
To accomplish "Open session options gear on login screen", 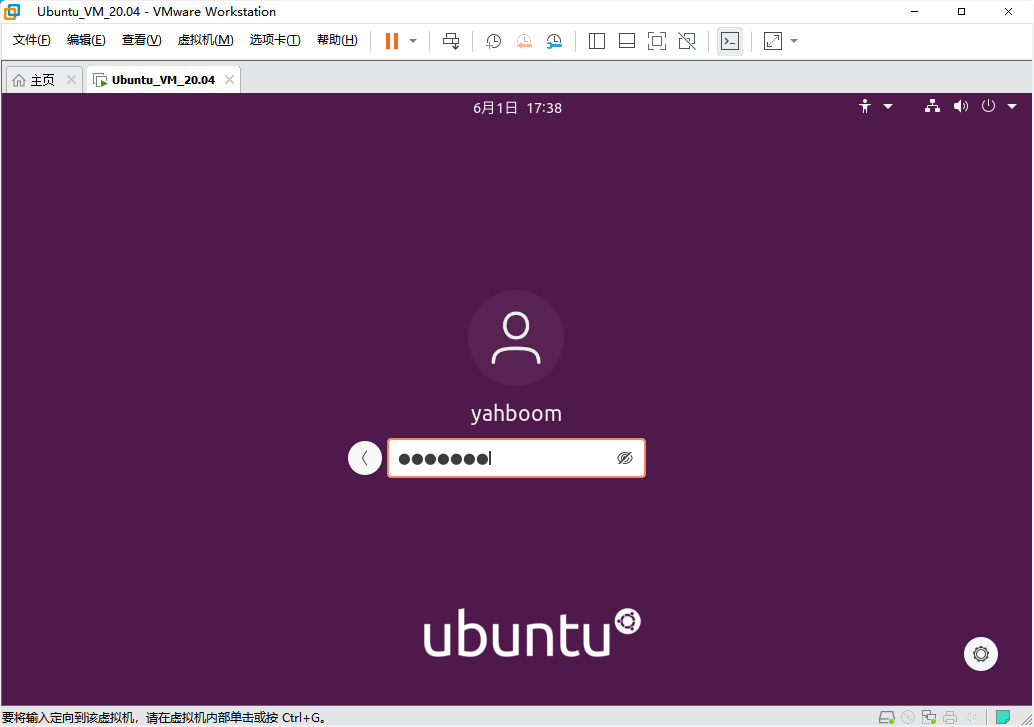I will (981, 654).
